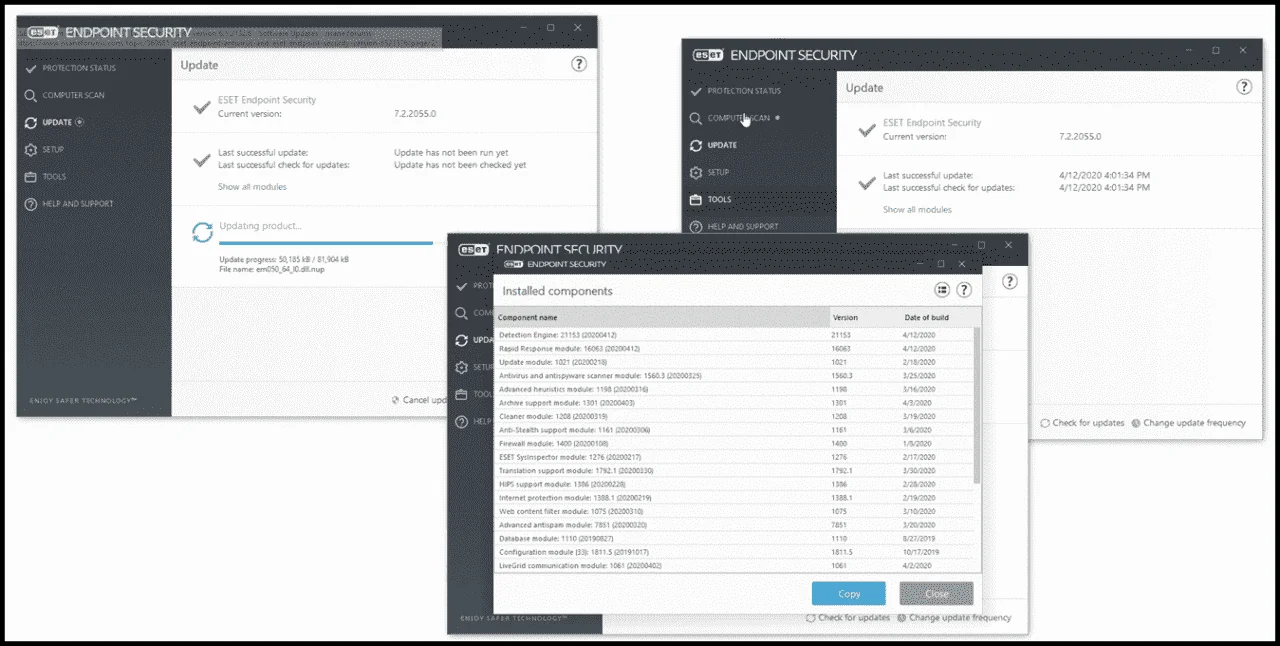
Task: Click the Close button in Installed components
Action: pos(936,593)
